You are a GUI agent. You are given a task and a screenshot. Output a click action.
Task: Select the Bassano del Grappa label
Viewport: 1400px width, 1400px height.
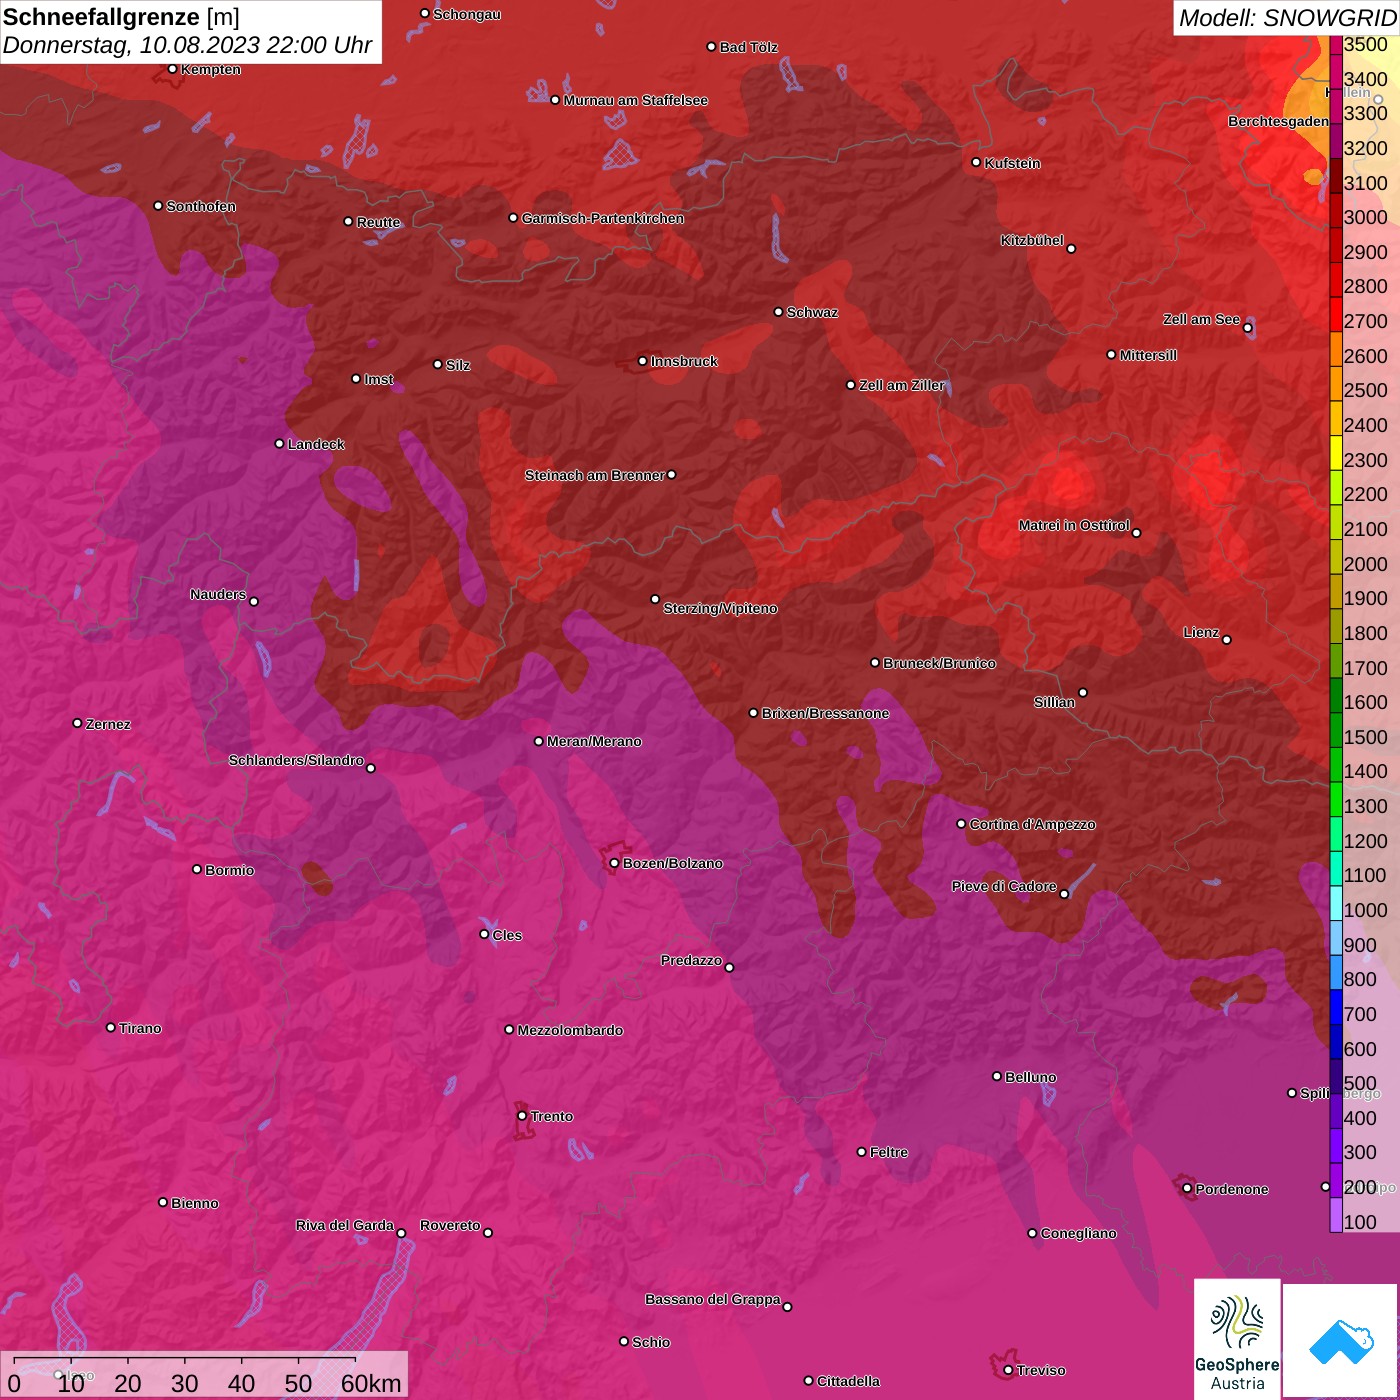coord(712,1299)
